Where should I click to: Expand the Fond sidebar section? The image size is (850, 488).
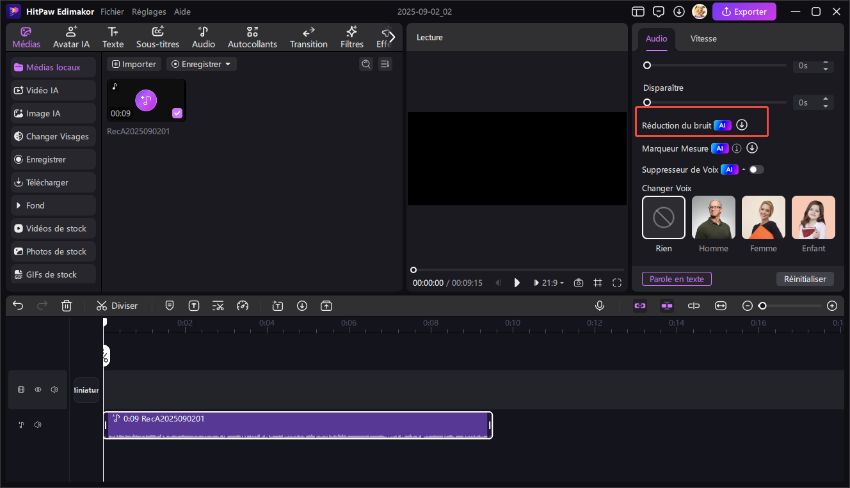(x=53, y=206)
